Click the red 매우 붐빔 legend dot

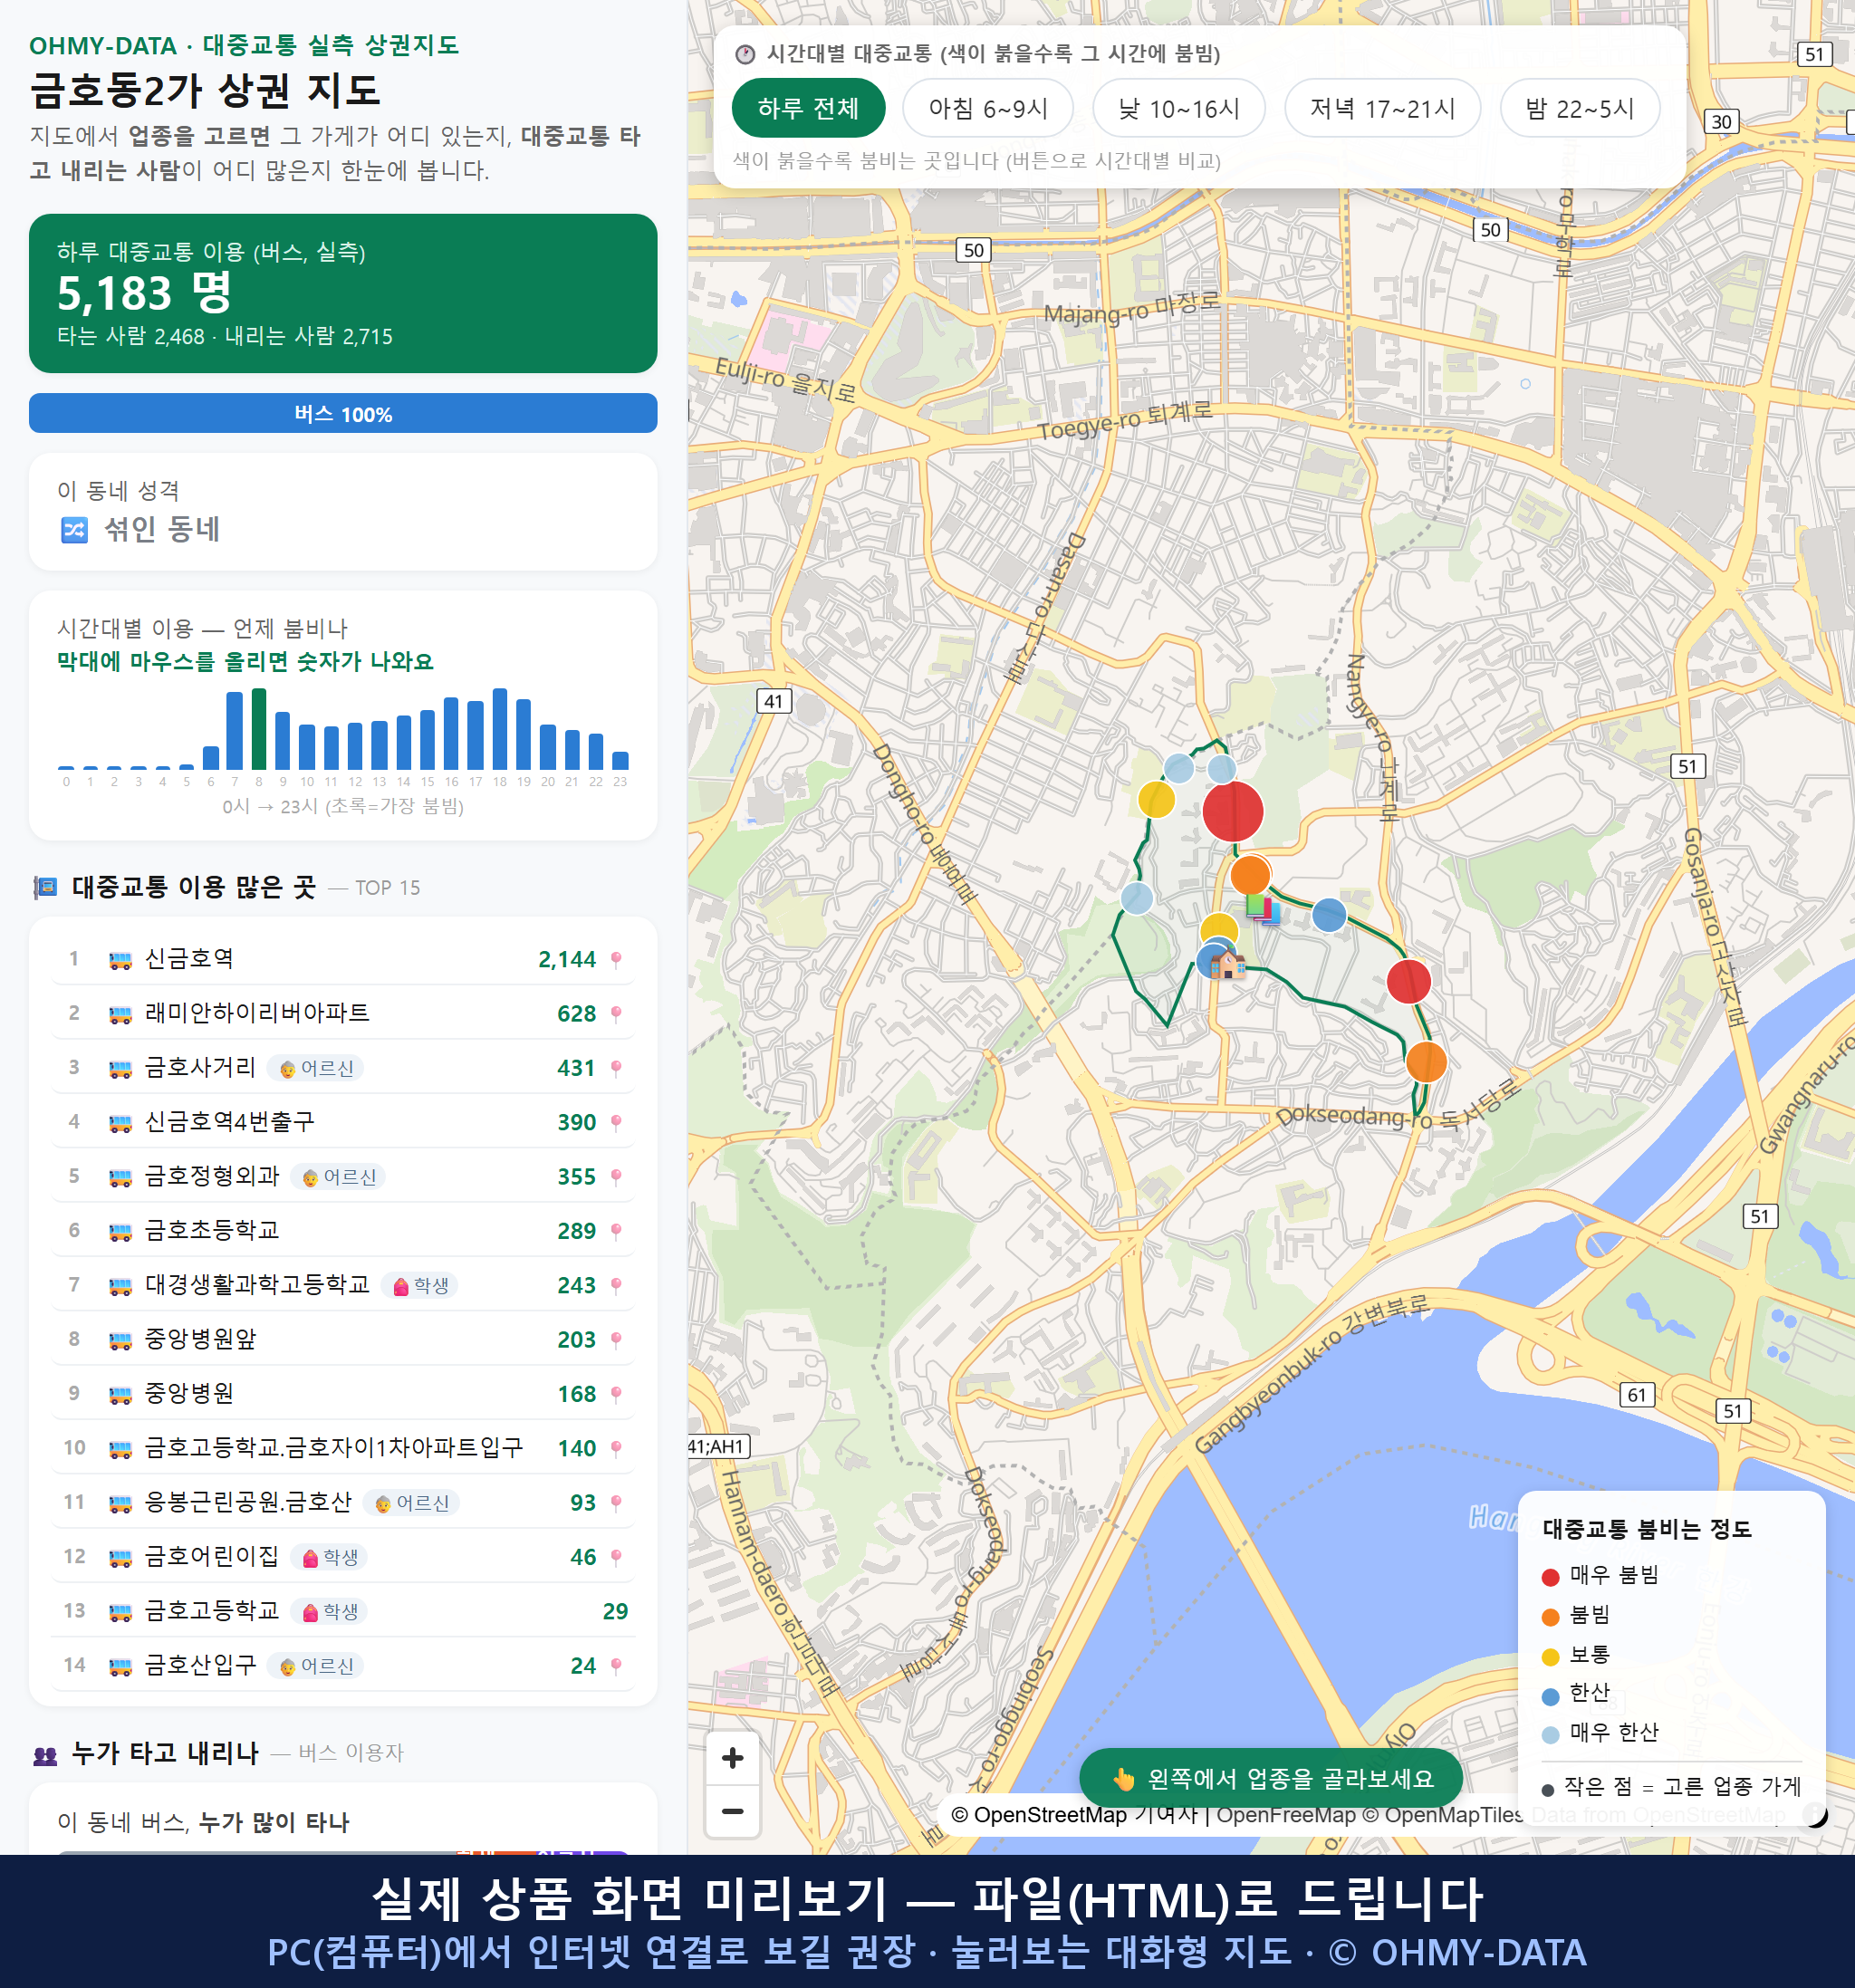tap(1550, 1577)
